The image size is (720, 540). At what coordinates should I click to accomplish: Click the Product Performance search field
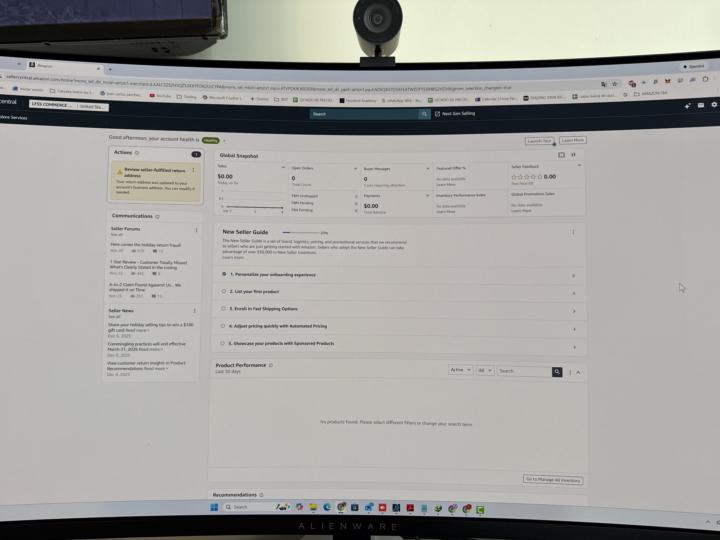point(524,371)
